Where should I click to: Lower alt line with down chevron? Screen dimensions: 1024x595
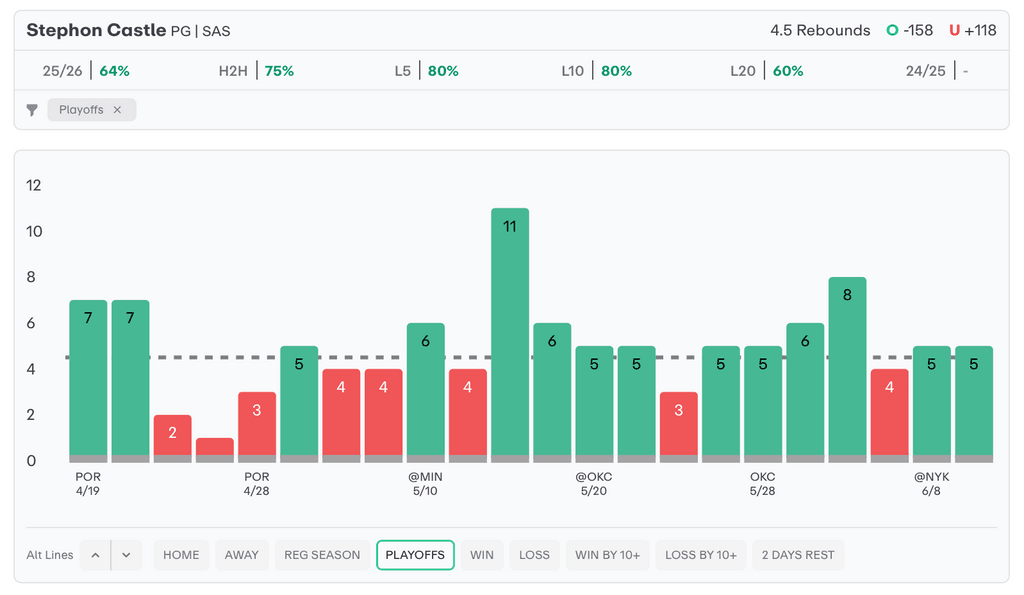pyautogui.click(x=127, y=555)
